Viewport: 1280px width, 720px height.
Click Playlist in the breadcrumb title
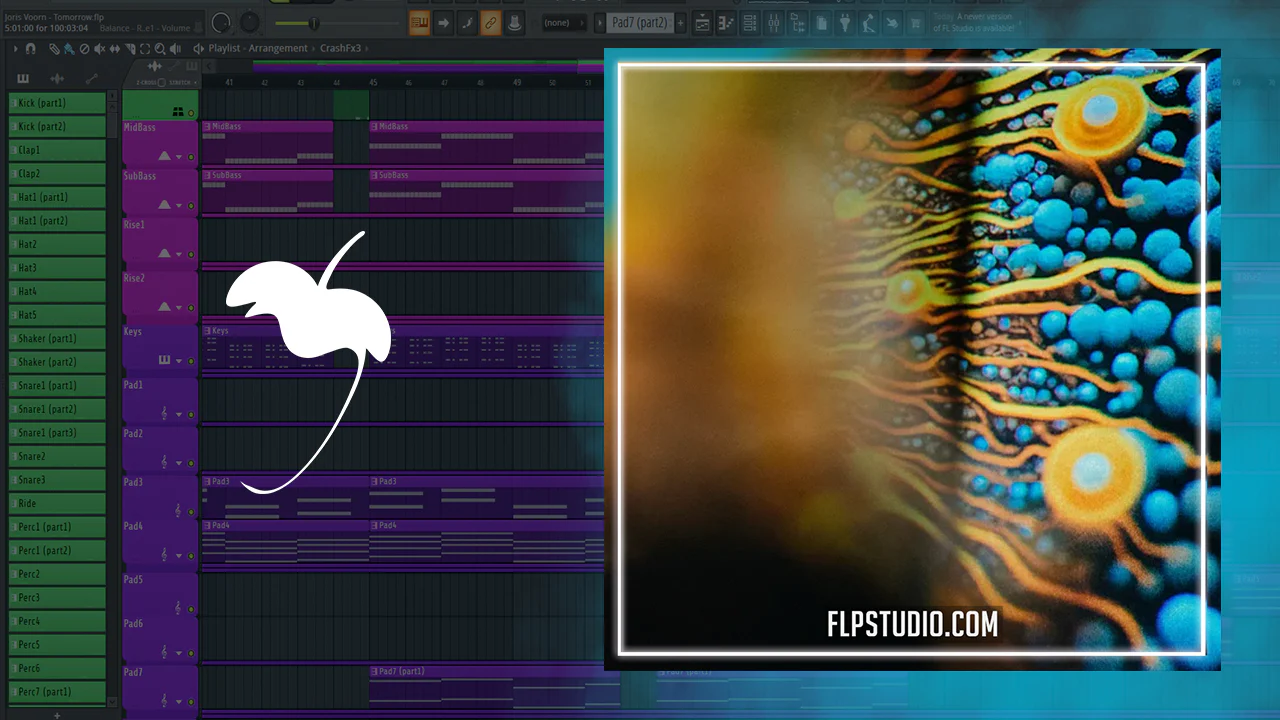coord(225,48)
